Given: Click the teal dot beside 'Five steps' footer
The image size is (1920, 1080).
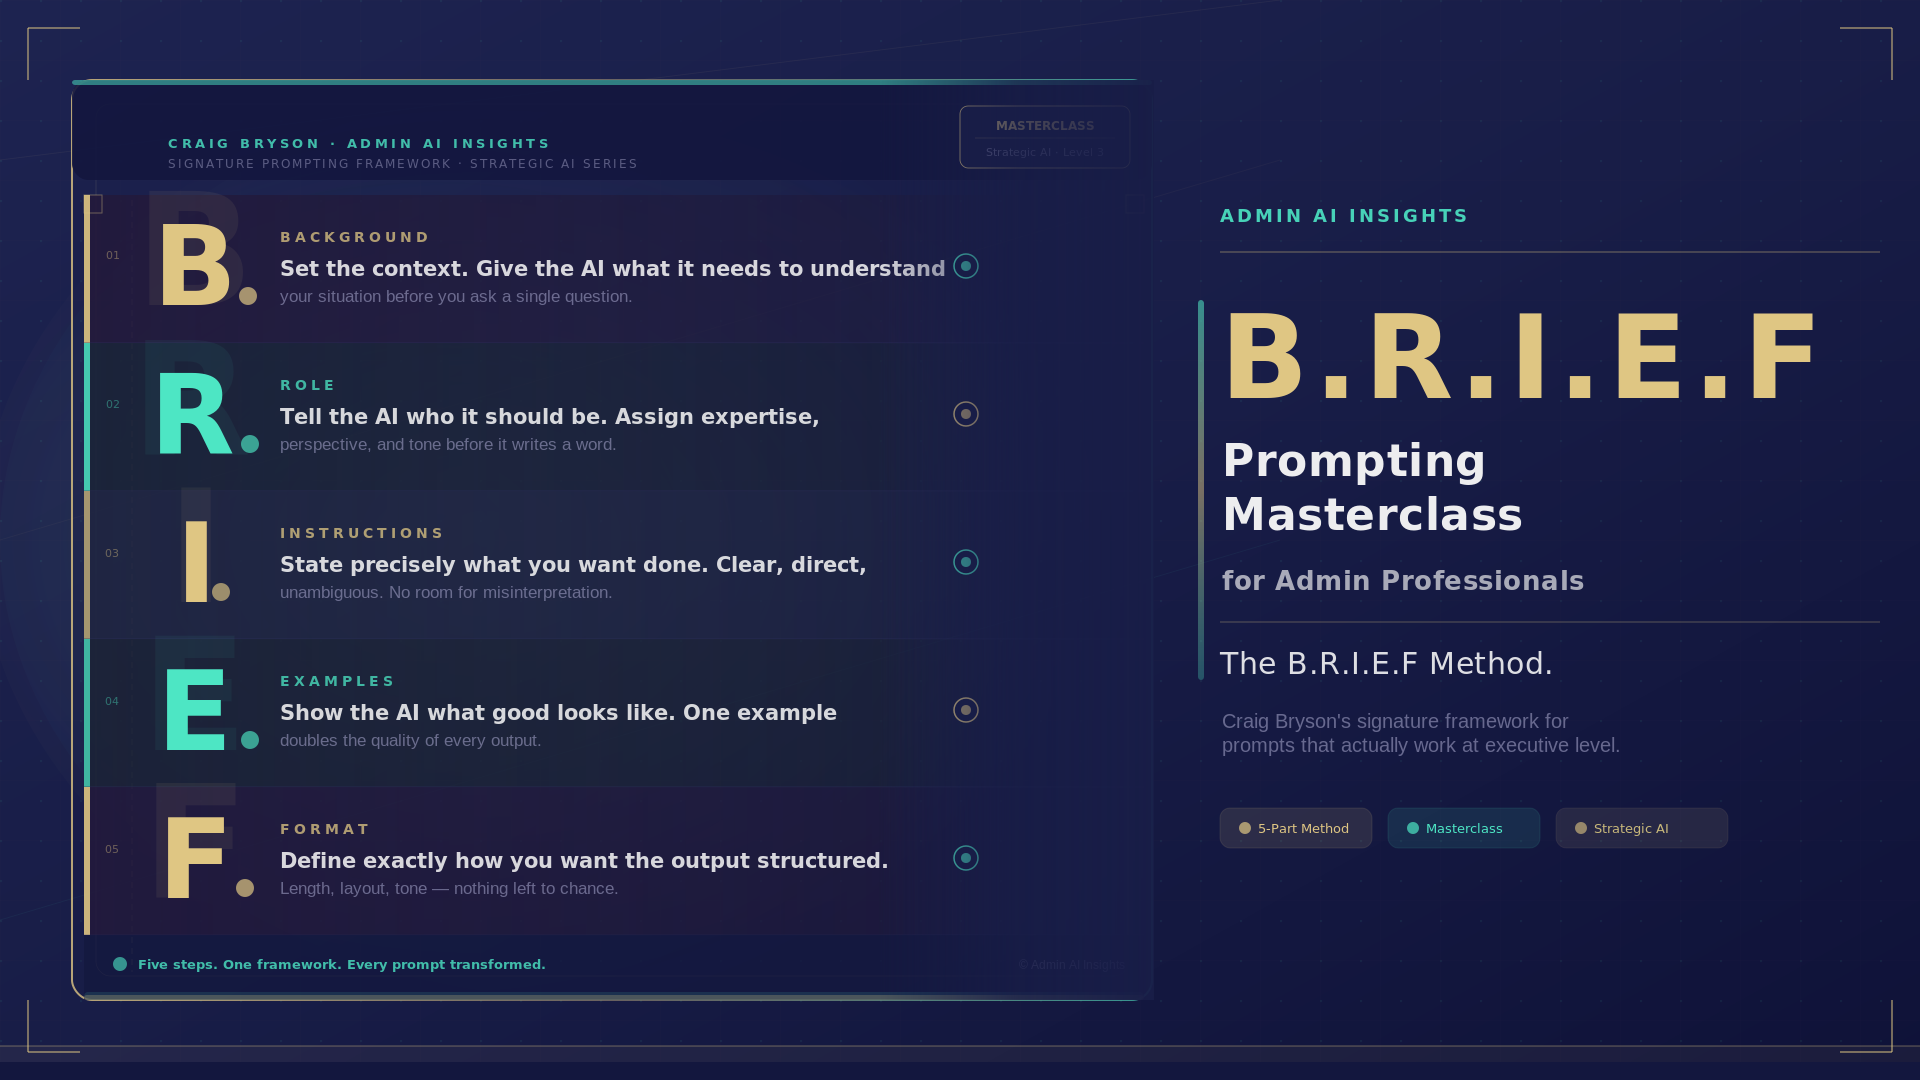Looking at the screenshot, I should point(120,964).
